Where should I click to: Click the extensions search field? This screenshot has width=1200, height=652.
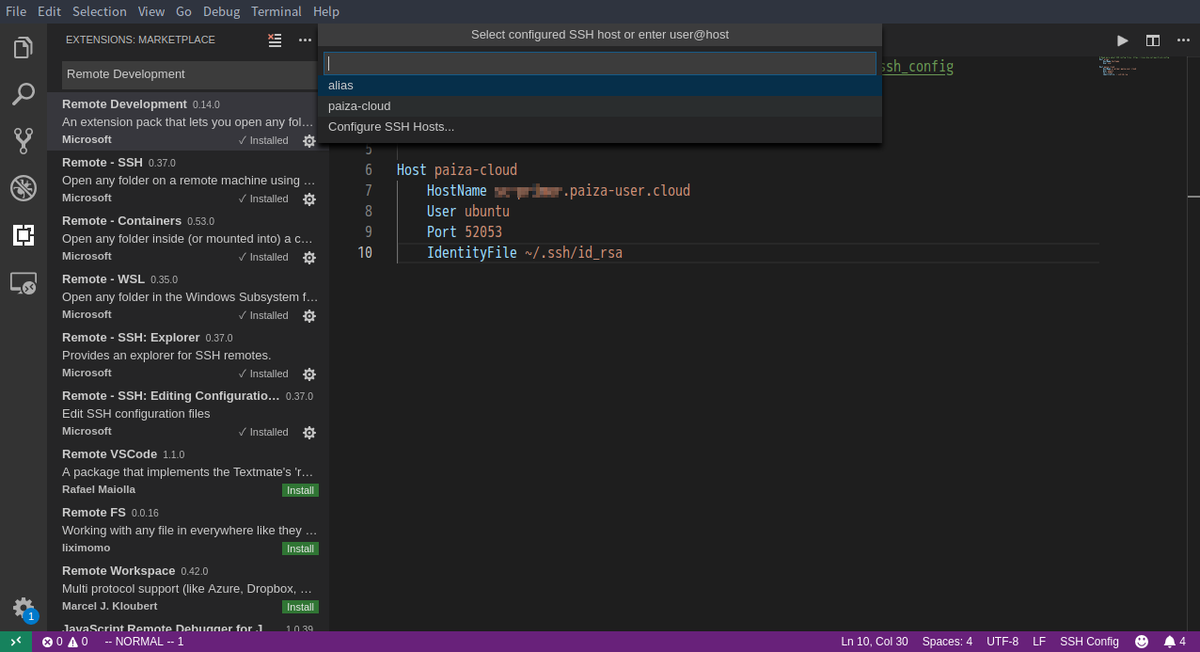click(188, 74)
